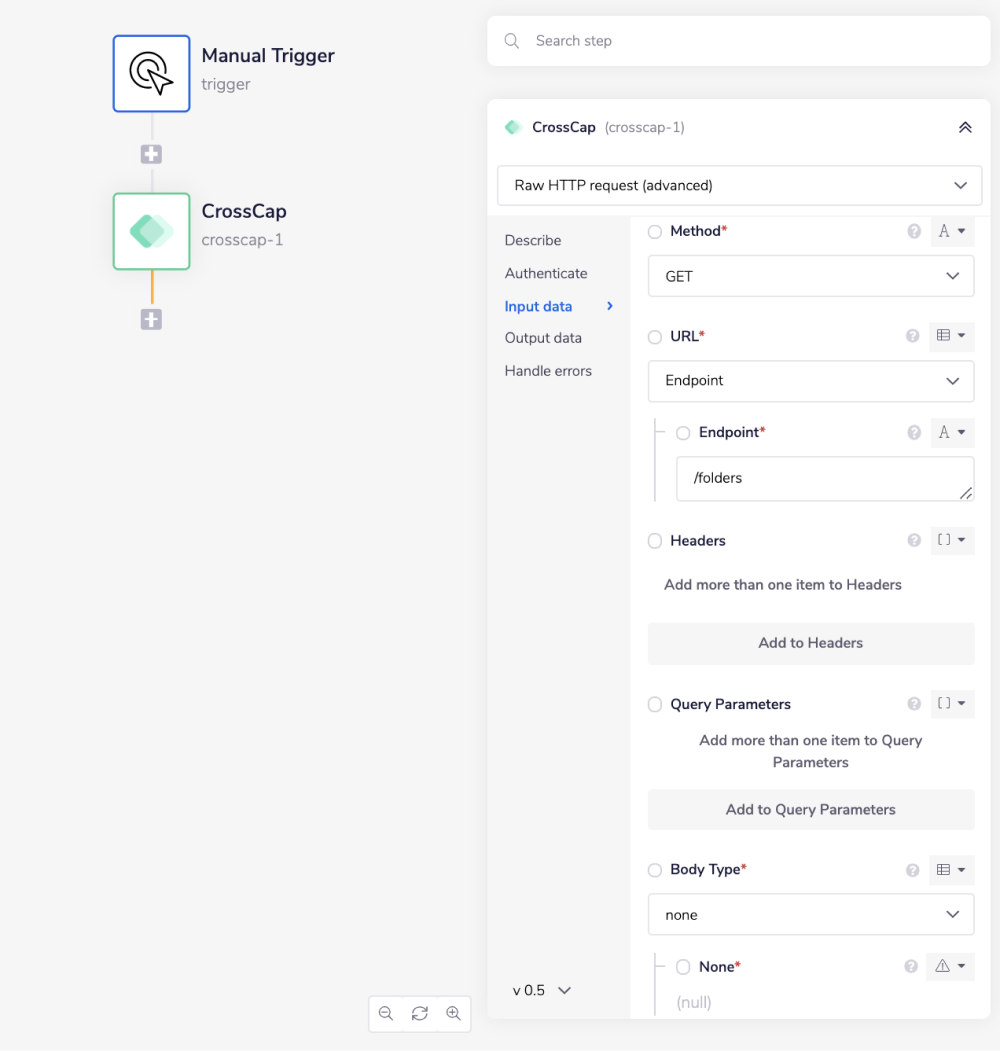Click Add to Headers button

point(810,643)
